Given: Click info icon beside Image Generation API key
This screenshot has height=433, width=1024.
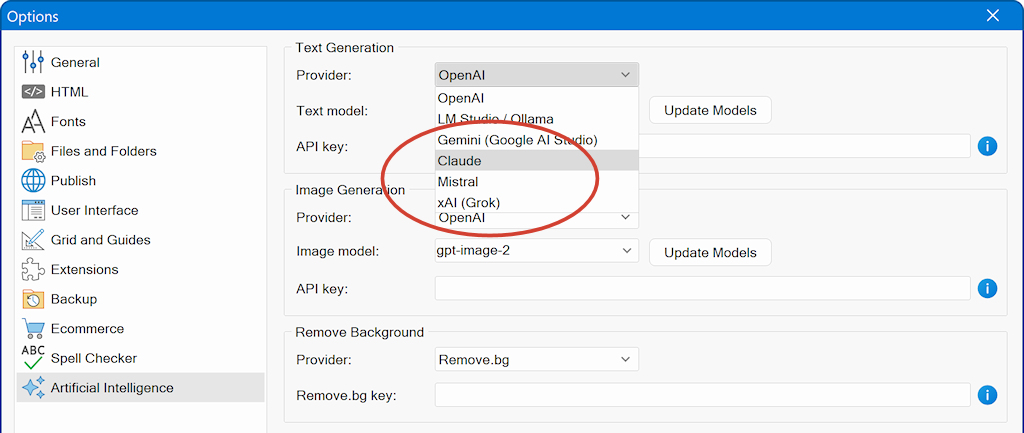Looking at the screenshot, I should click(x=987, y=288).
